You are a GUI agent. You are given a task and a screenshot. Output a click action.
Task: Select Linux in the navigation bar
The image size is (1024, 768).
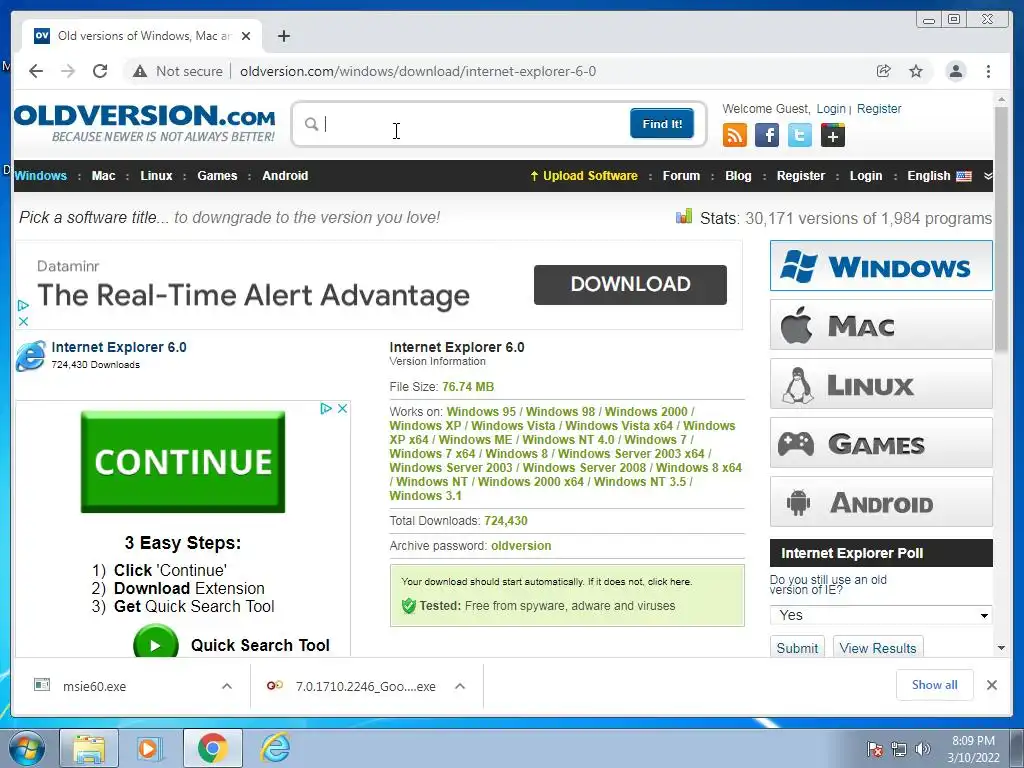156,176
